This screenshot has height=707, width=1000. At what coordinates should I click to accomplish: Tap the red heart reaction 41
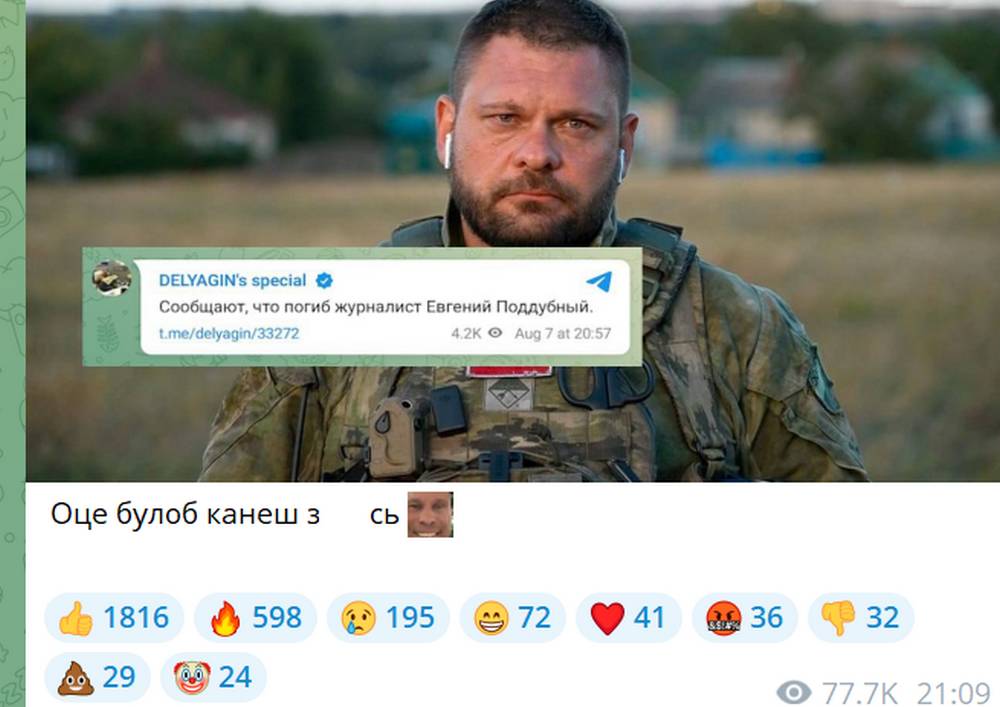[x=628, y=617]
